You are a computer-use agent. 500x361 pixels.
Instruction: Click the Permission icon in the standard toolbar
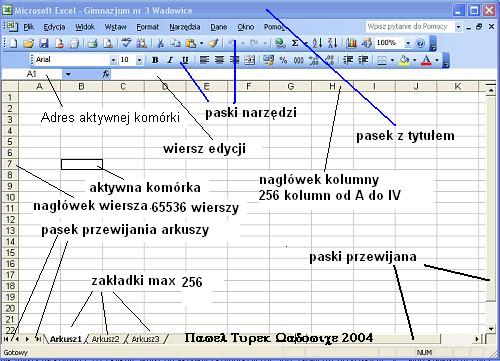pyautogui.click(x=59, y=43)
